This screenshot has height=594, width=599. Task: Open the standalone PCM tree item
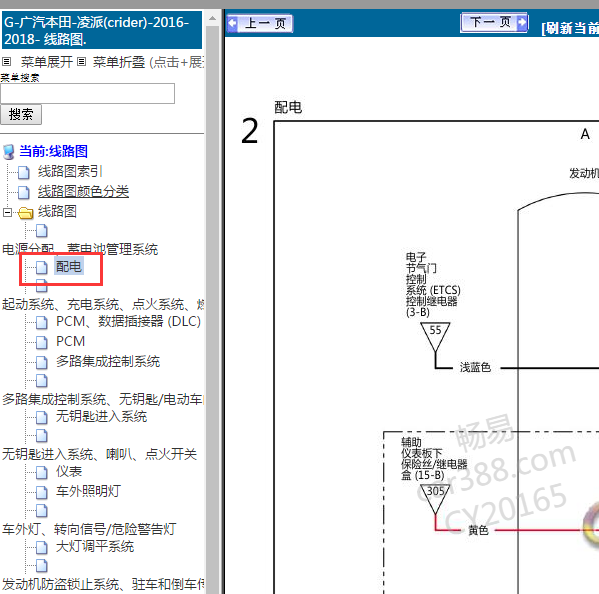tap(70, 341)
